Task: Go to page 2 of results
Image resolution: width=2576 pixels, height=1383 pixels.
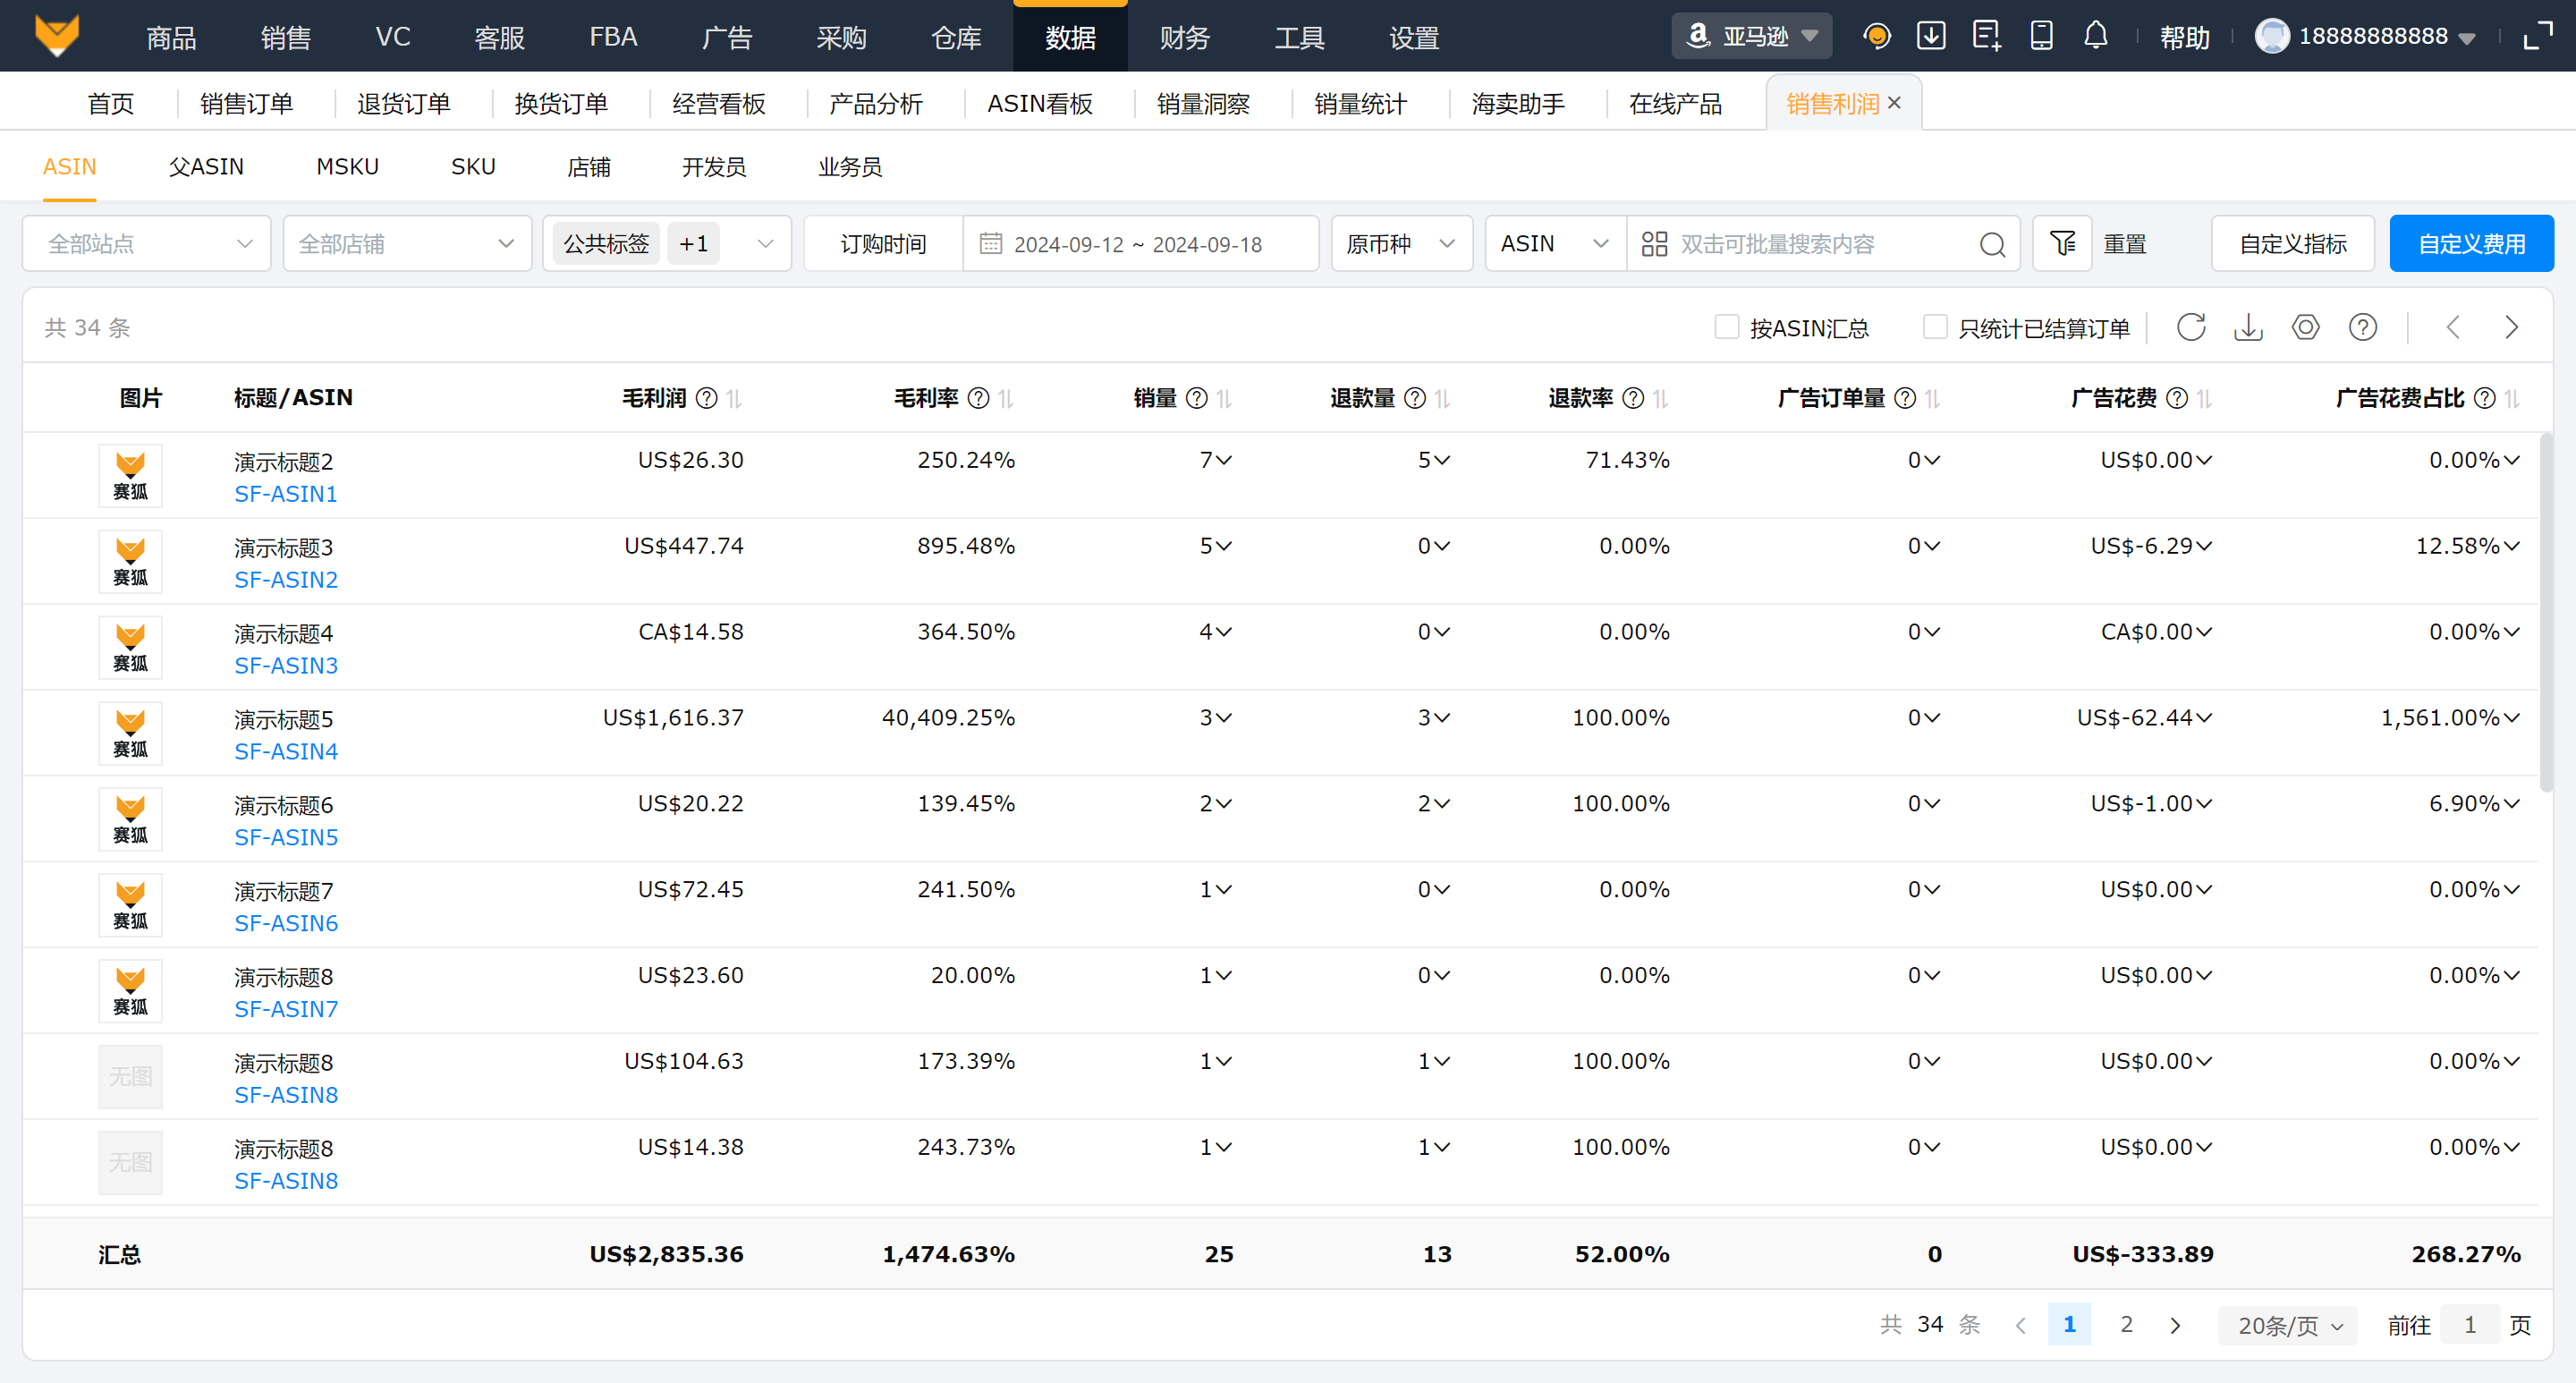Action: click(x=2126, y=1324)
